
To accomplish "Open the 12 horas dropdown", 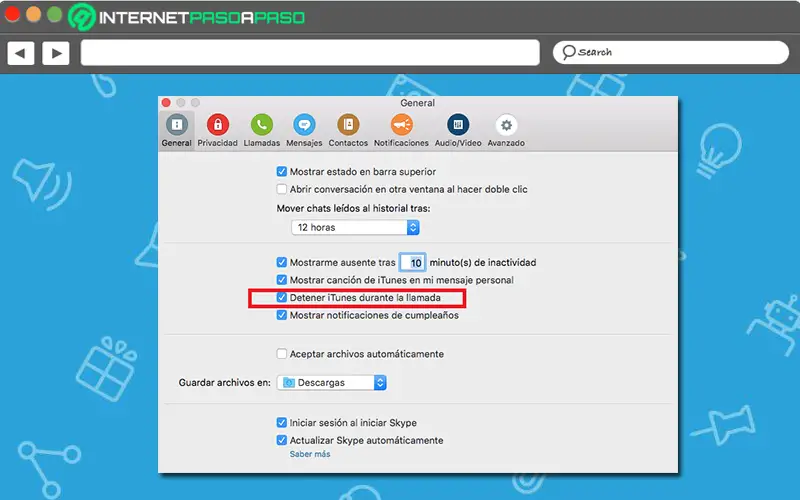I will coord(356,228).
